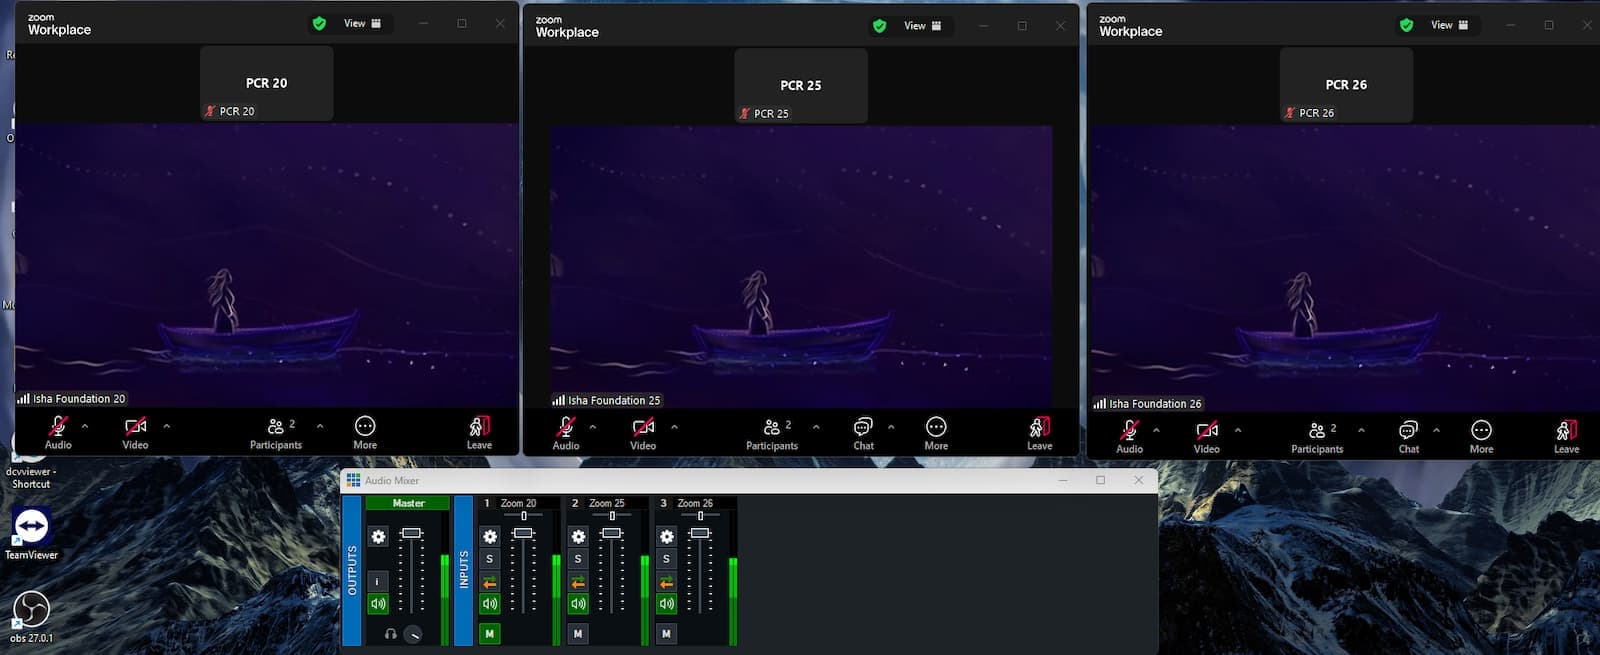The image size is (1600, 655).
Task: Leave the PCR 25 meeting
Action: pyautogui.click(x=1039, y=430)
